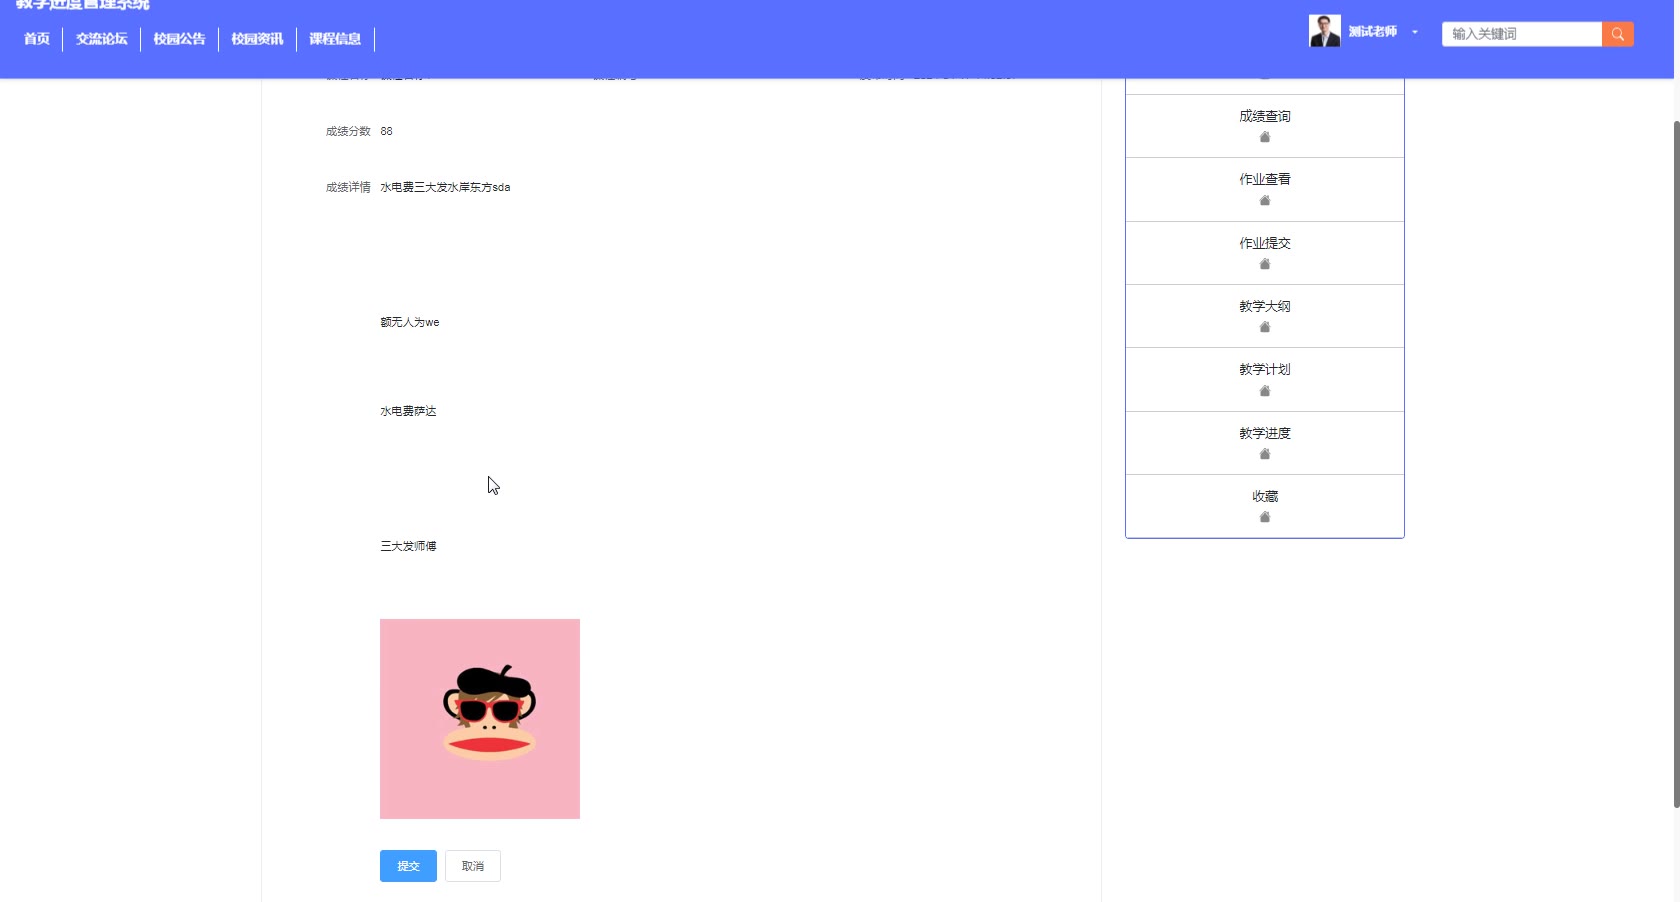Open 校园公告 navigation item
Image resolution: width=1680 pixels, height=902 pixels.
click(x=179, y=39)
